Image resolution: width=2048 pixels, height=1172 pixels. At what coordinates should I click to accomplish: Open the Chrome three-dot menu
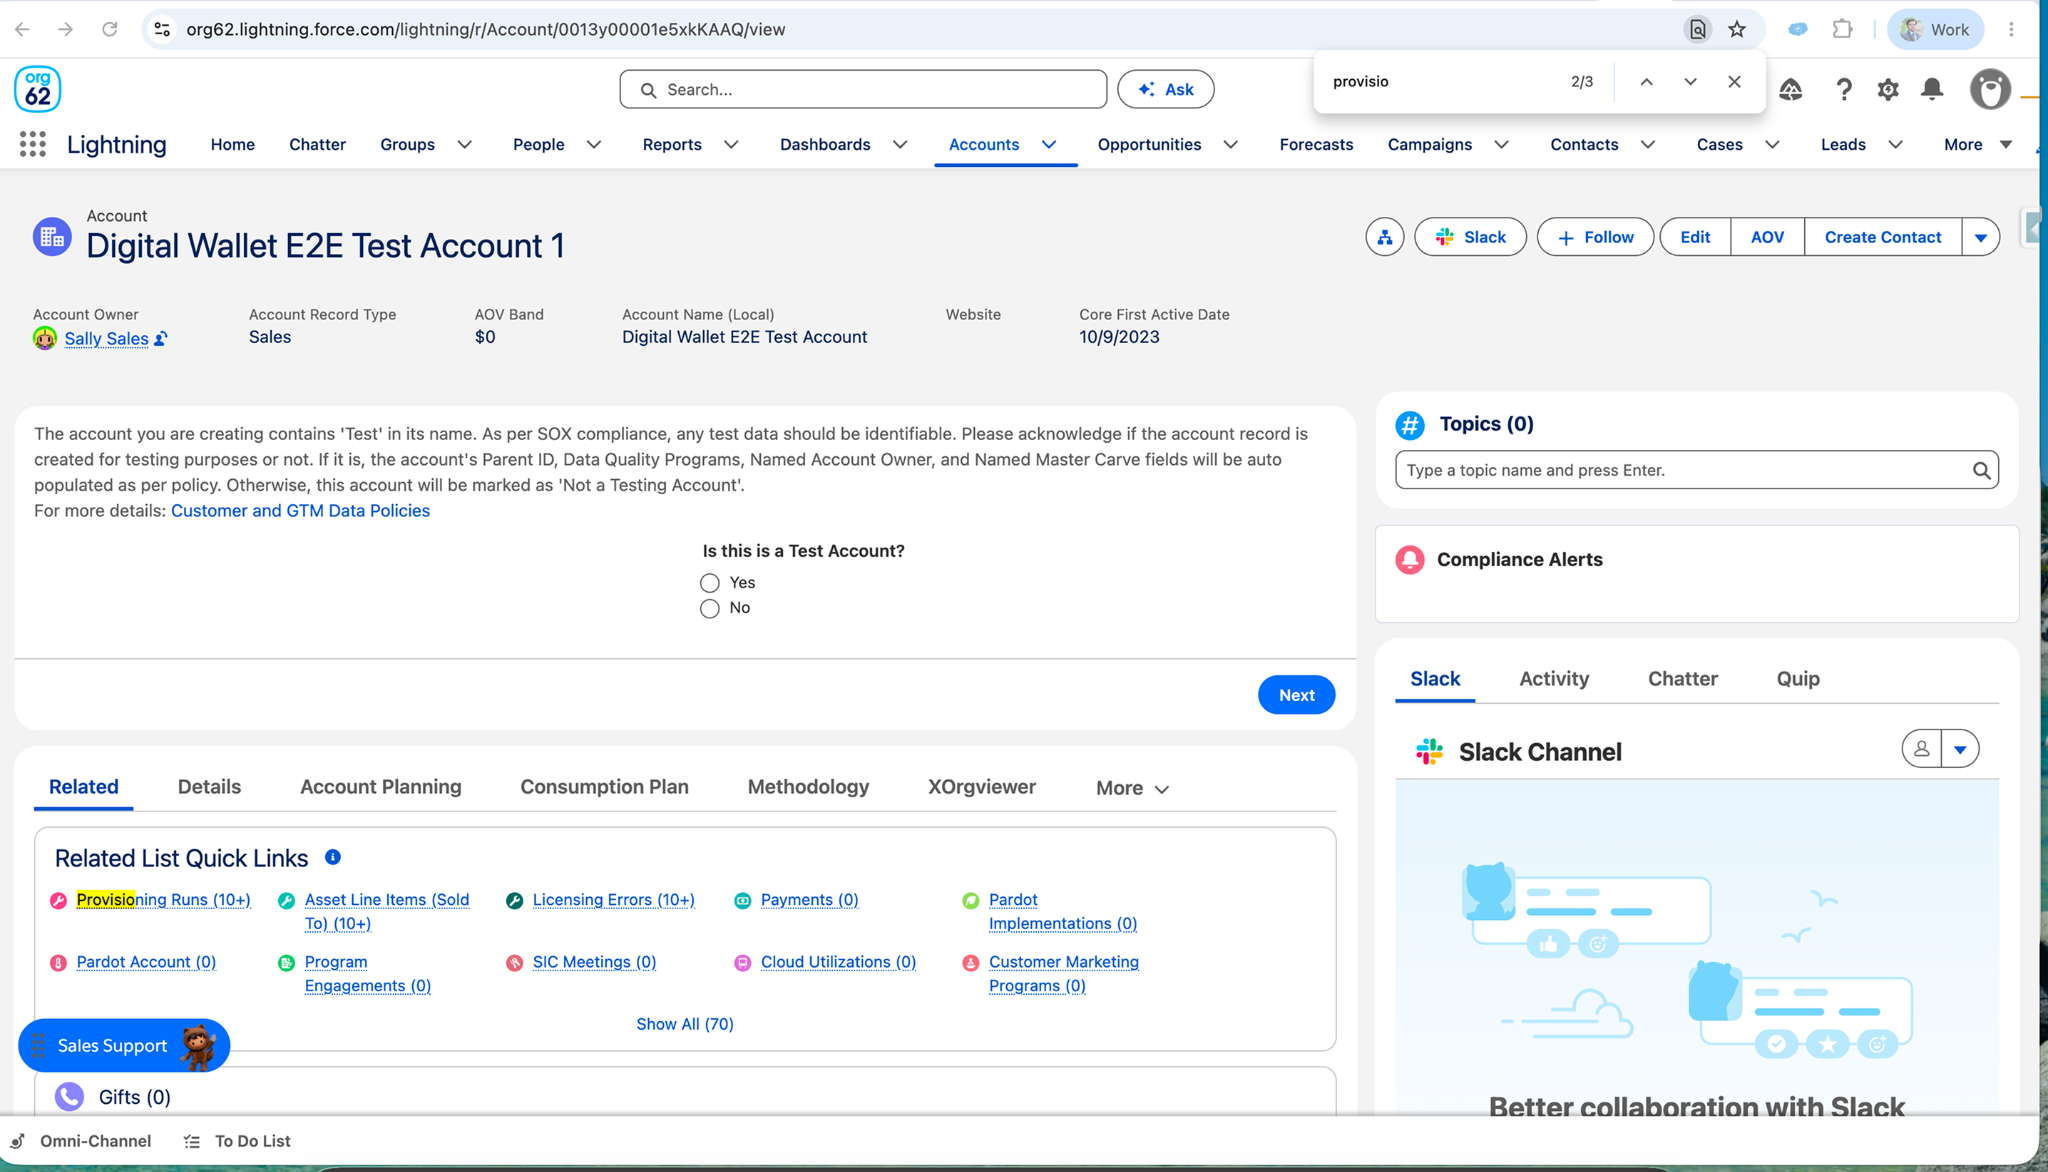click(2011, 29)
